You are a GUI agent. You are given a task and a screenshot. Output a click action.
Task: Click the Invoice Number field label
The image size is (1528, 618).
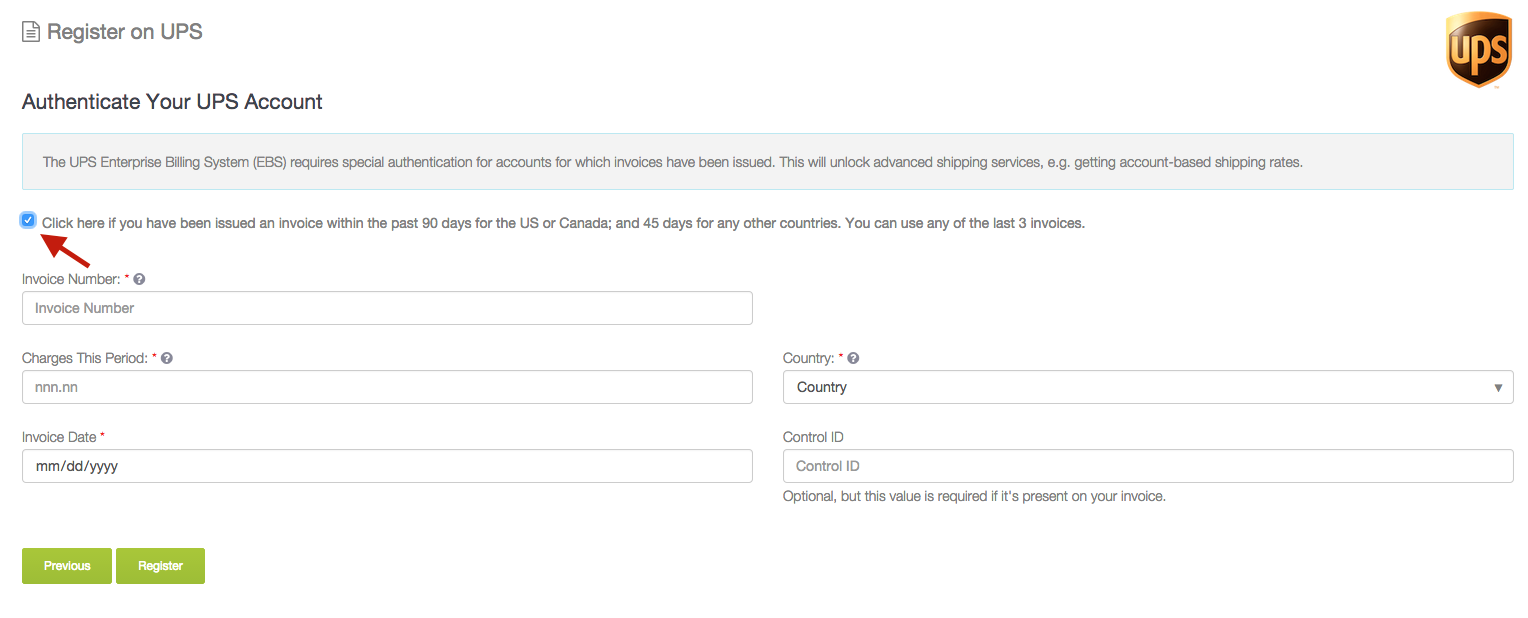71,279
